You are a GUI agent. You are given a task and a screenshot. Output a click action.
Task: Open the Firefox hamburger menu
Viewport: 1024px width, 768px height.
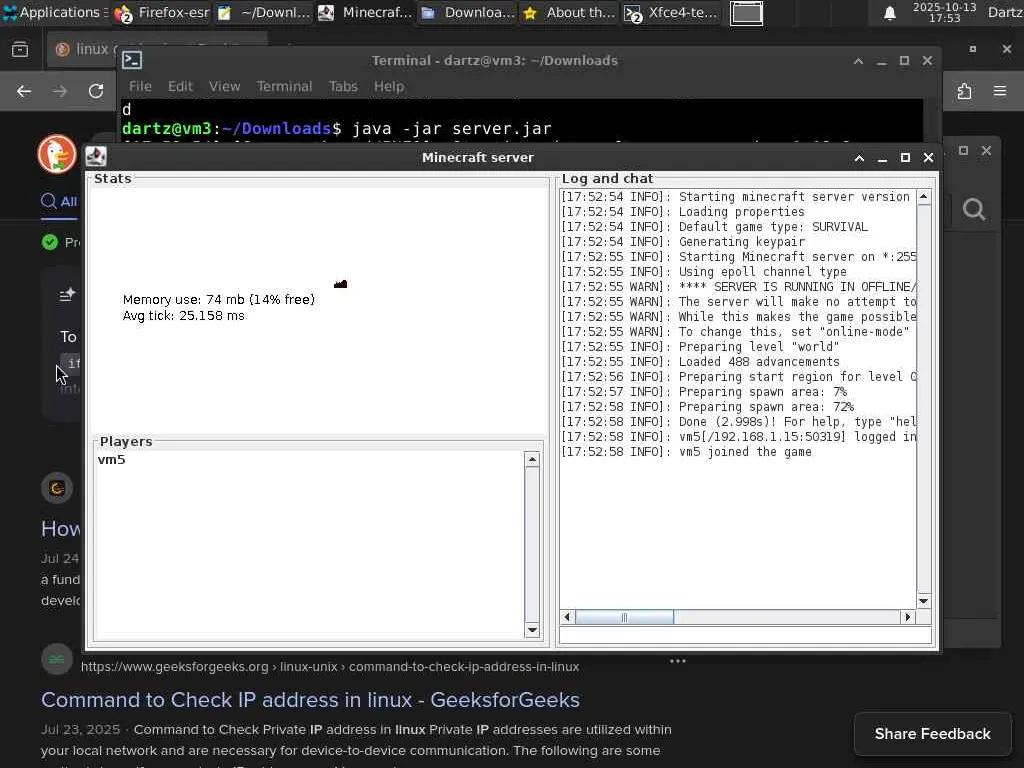(1000, 91)
